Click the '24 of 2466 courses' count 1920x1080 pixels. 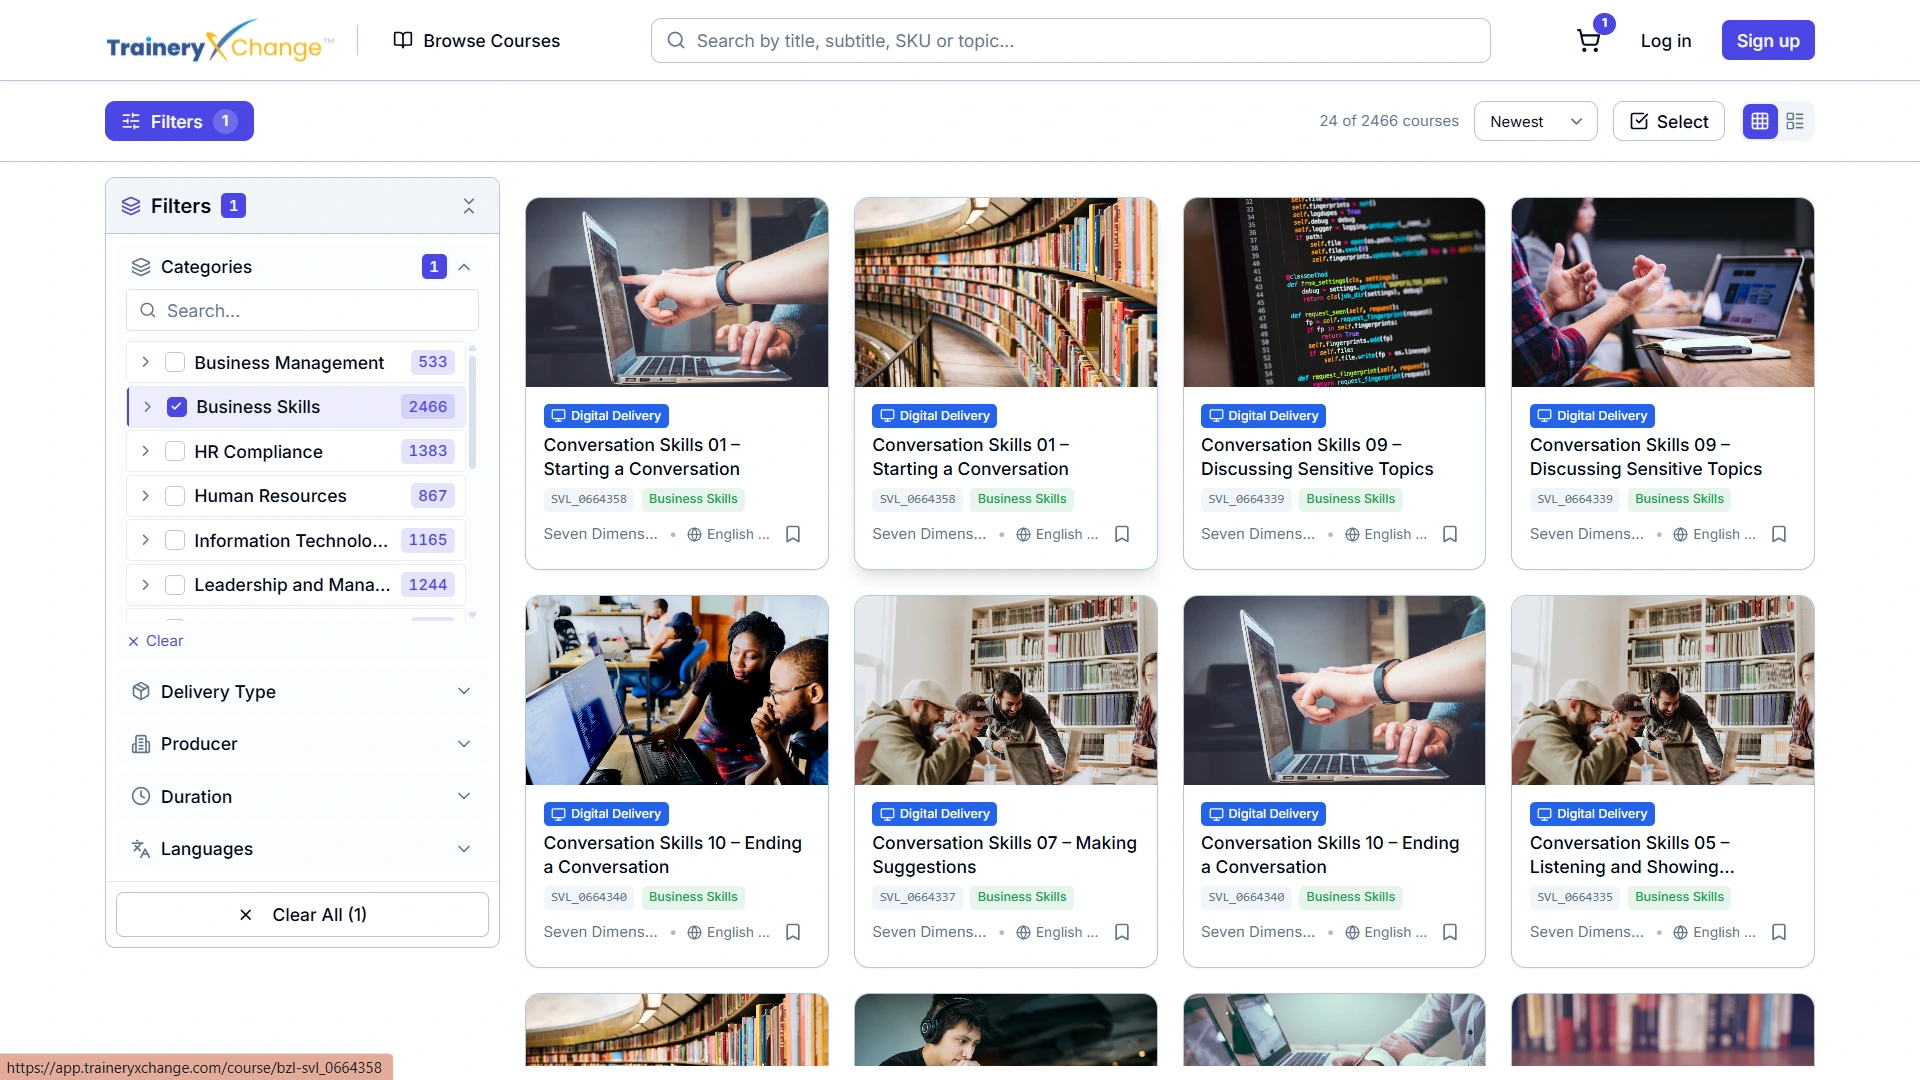[1389, 121]
